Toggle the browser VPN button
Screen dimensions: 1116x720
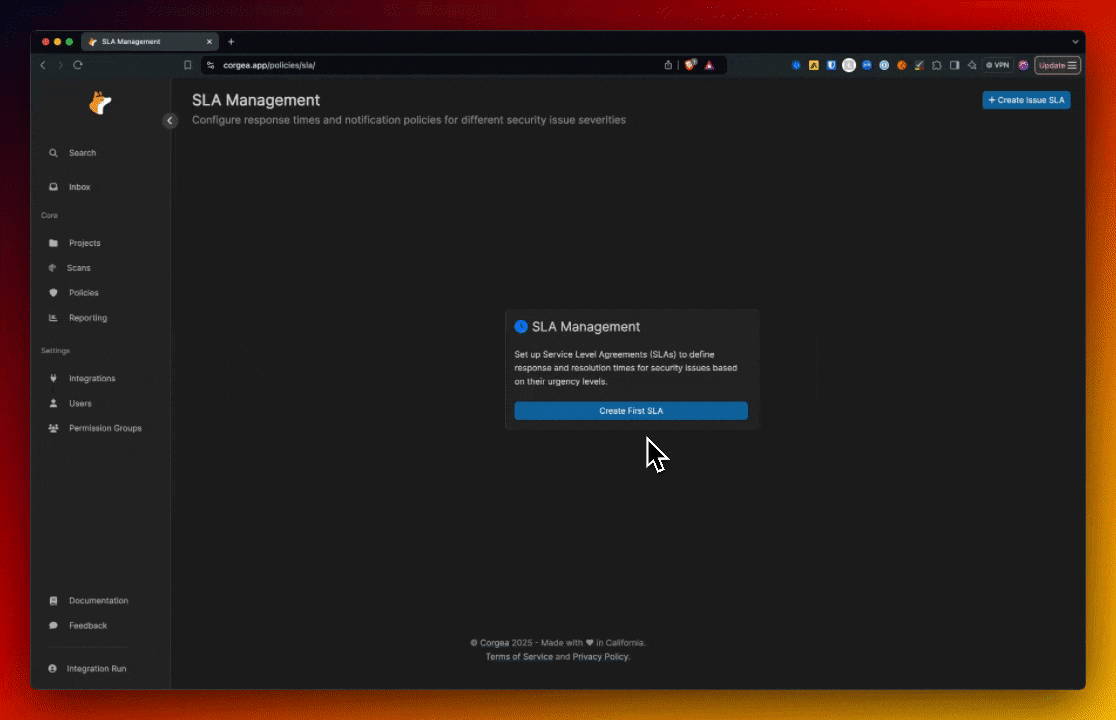pos(997,65)
